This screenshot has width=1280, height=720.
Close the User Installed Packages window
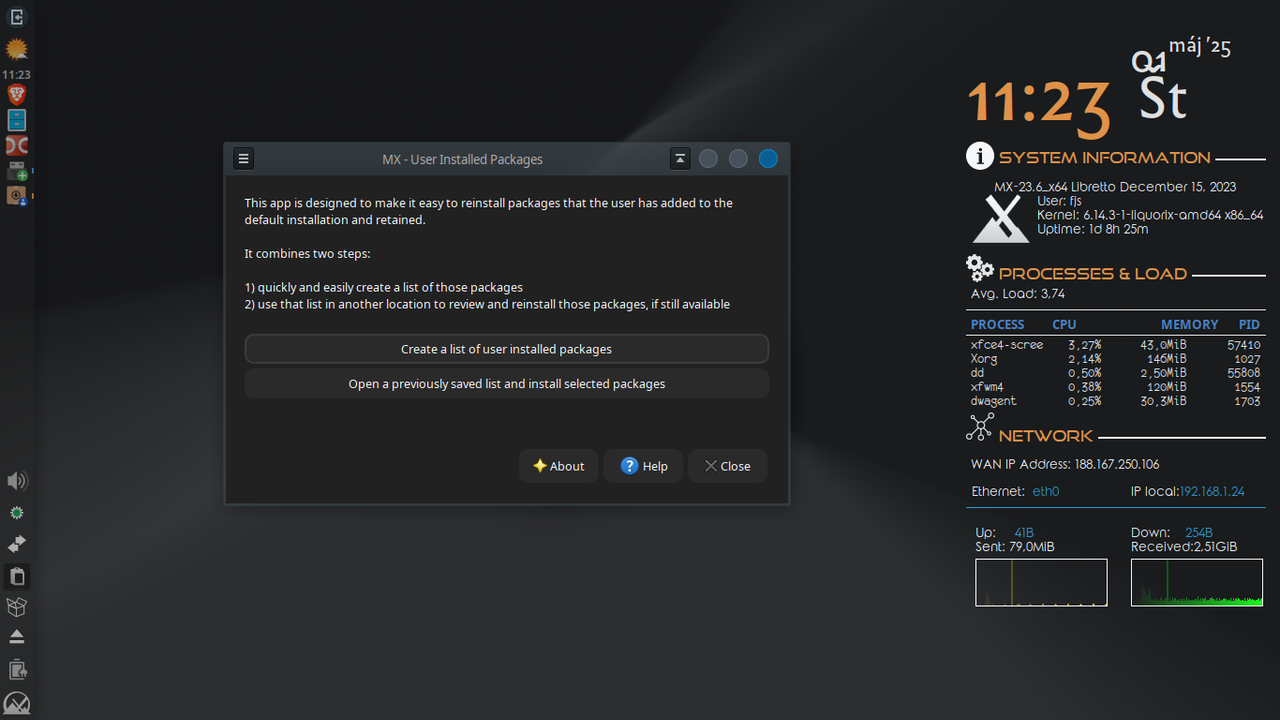click(x=727, y=466)
